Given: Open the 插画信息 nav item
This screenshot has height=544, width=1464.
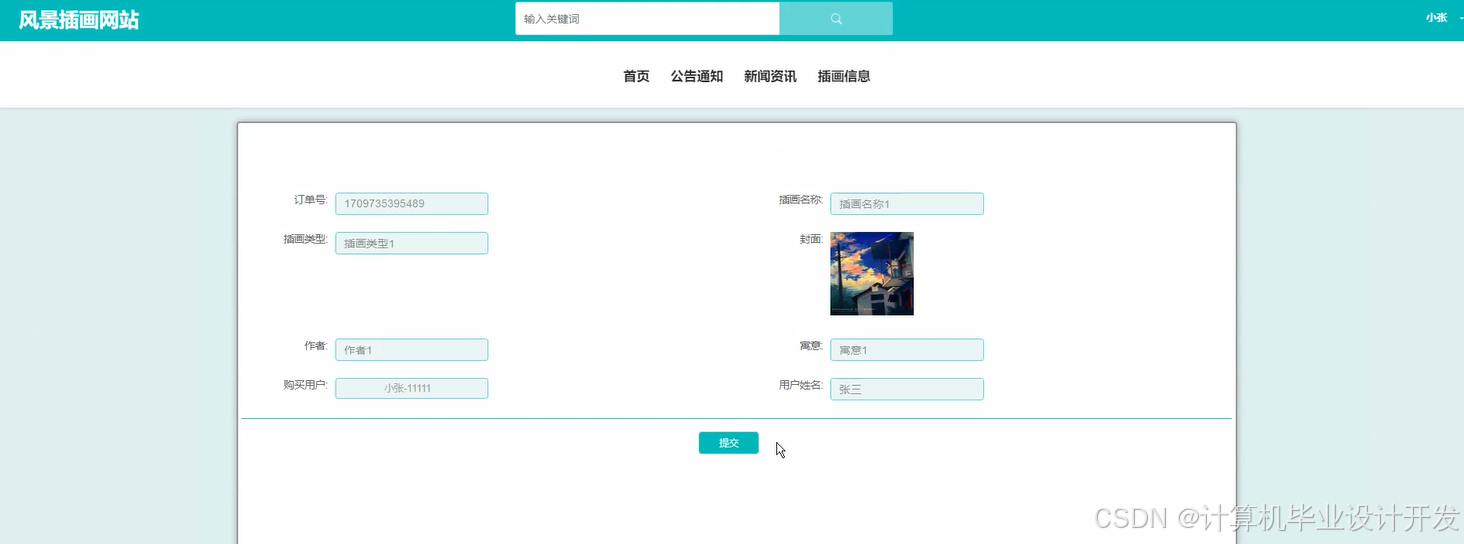Looking at the screenshot, I should coord(844,76).
